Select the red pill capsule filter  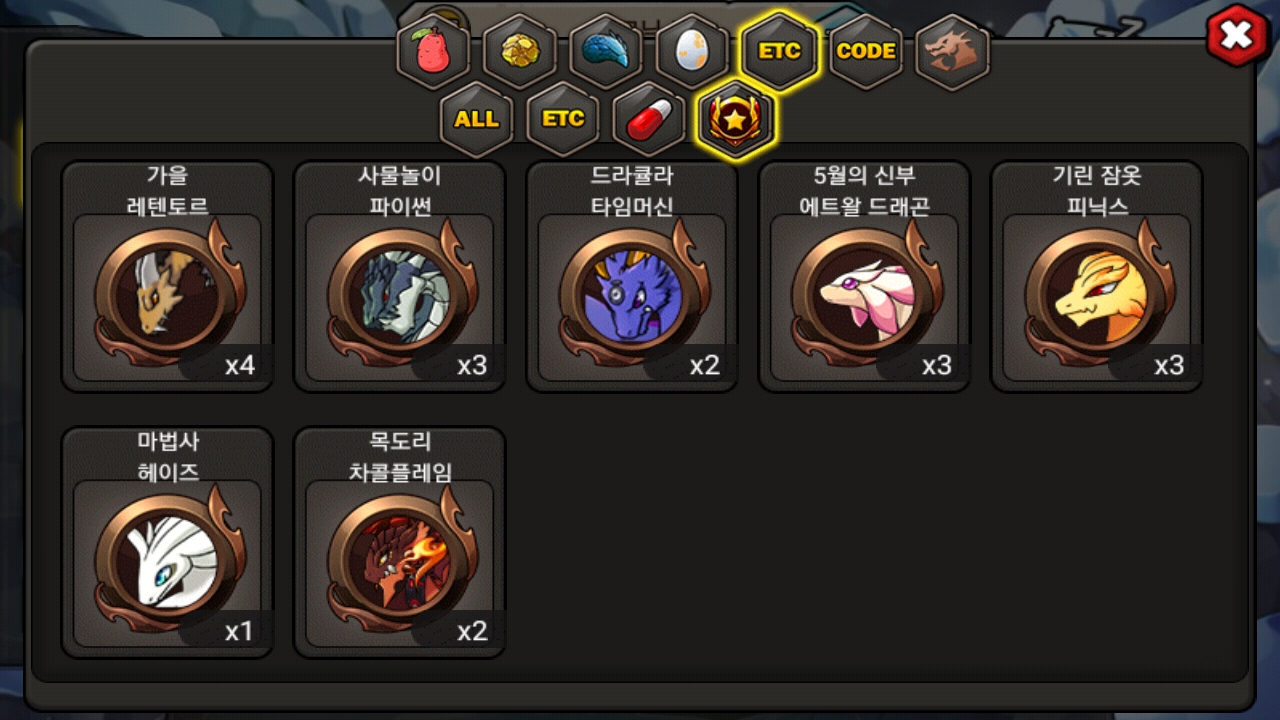click(x=649, y=119)
